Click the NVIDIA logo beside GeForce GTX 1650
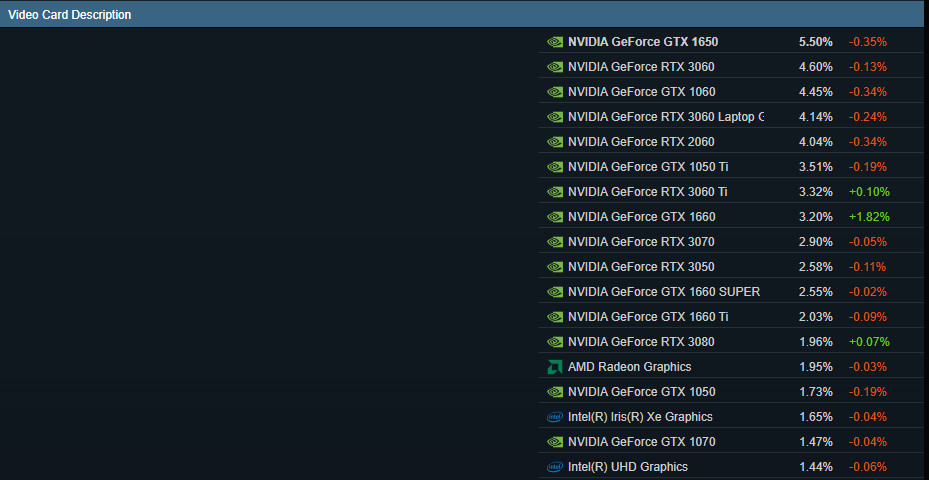The height and width of the screenshot is (480, 929). pos(555,42)
